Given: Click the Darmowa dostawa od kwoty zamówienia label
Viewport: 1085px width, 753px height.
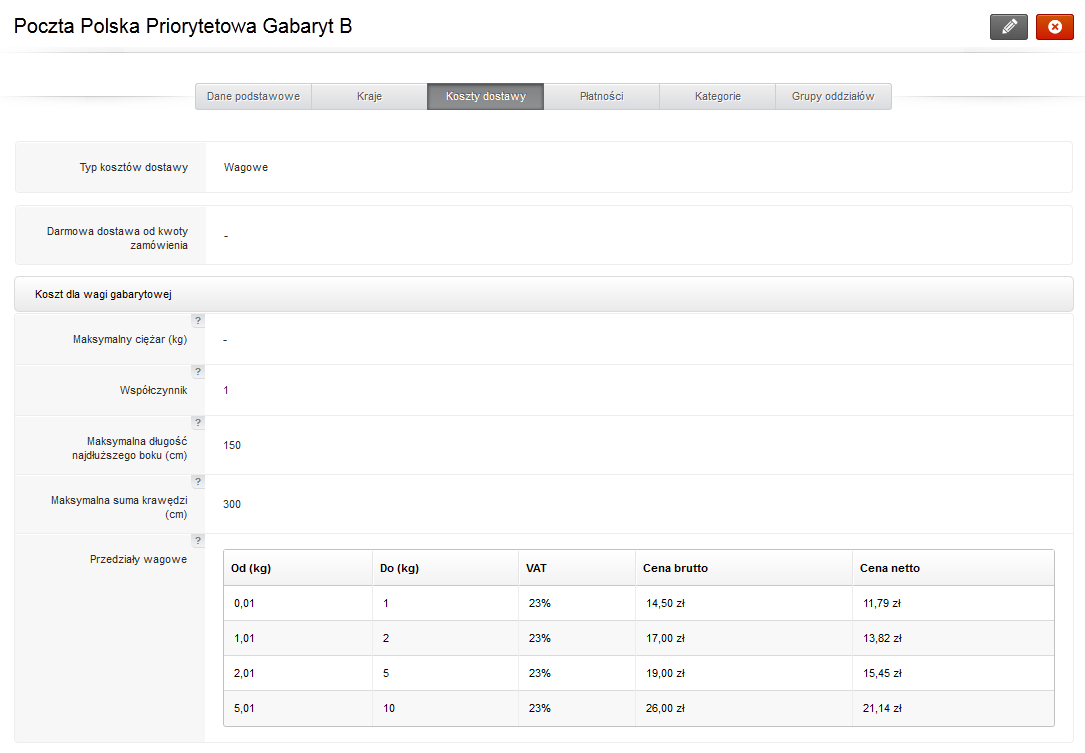Looking at the screenshot, I should 118,238.
